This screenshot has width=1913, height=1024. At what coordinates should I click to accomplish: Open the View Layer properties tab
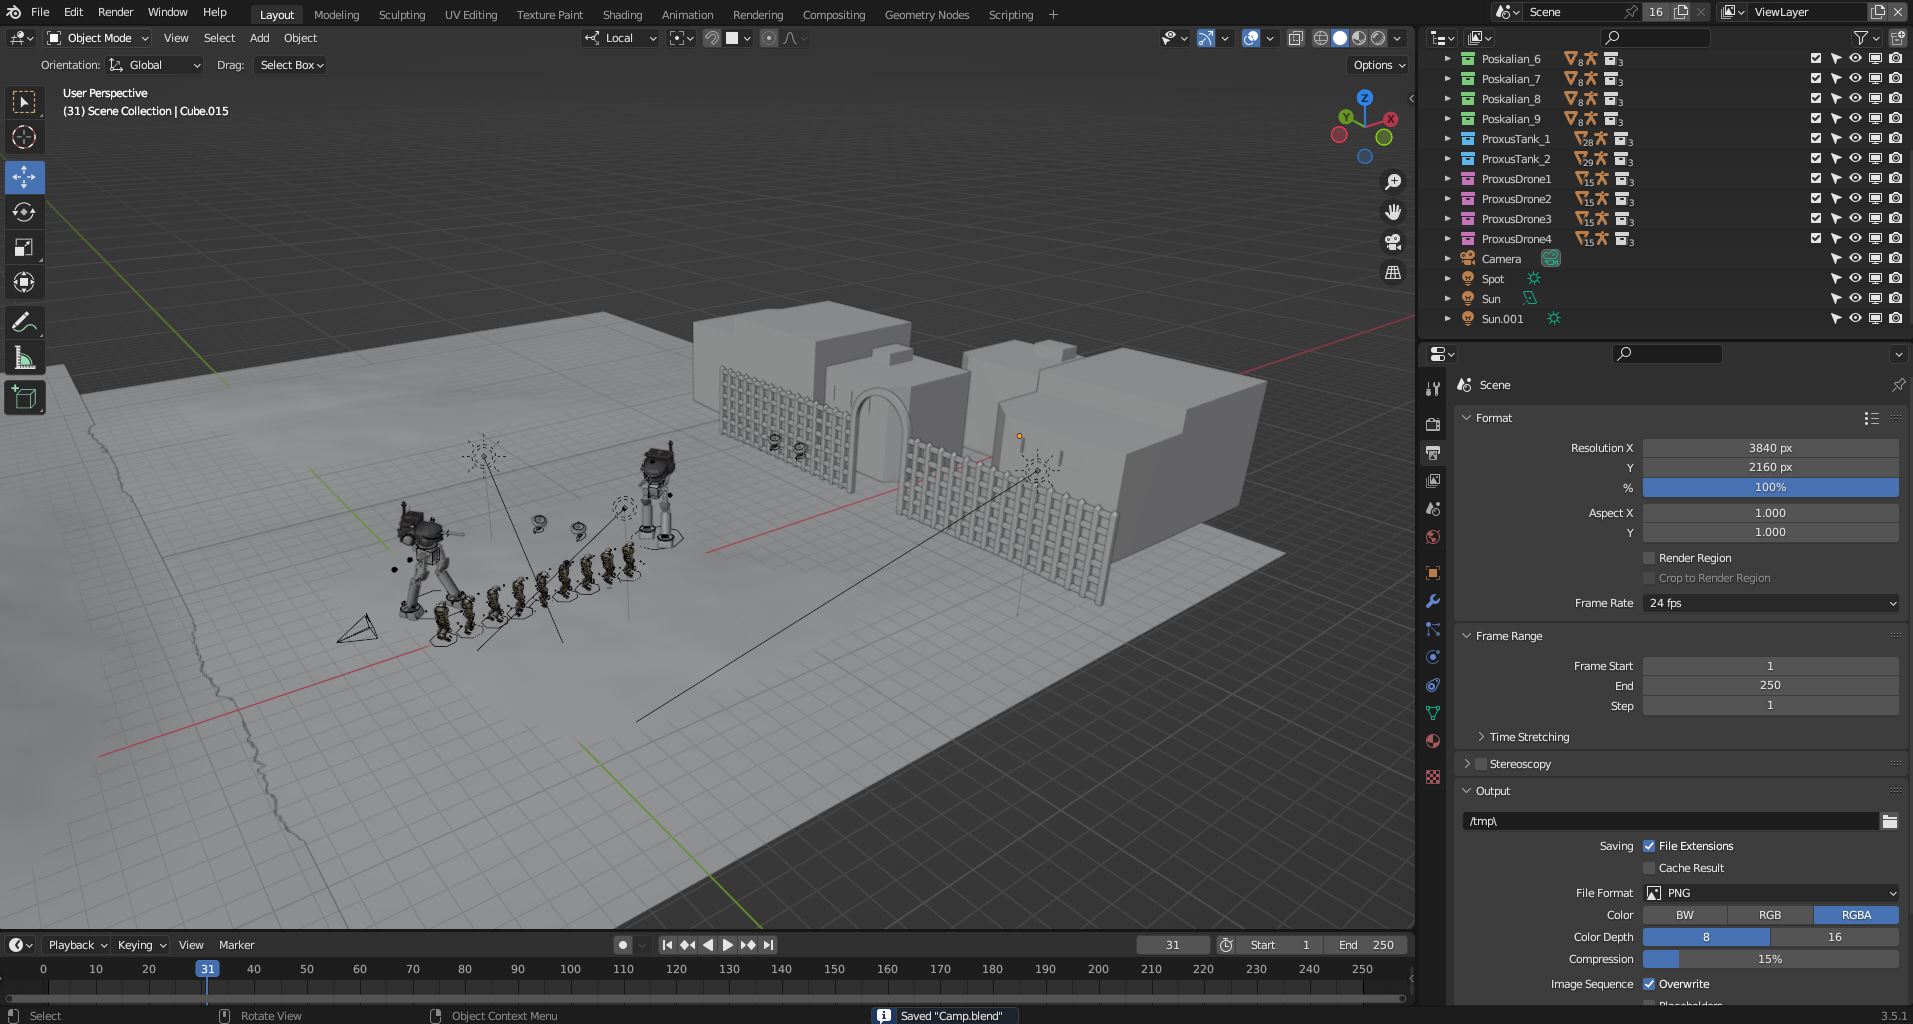pos(1433,481)
